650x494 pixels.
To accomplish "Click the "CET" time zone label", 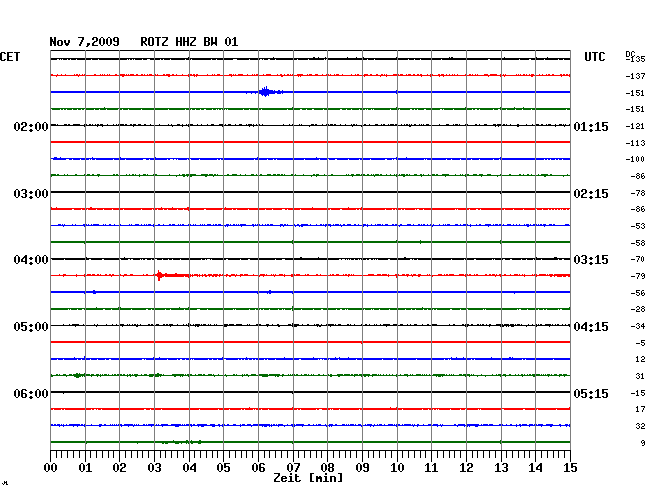I will [10, 57].
